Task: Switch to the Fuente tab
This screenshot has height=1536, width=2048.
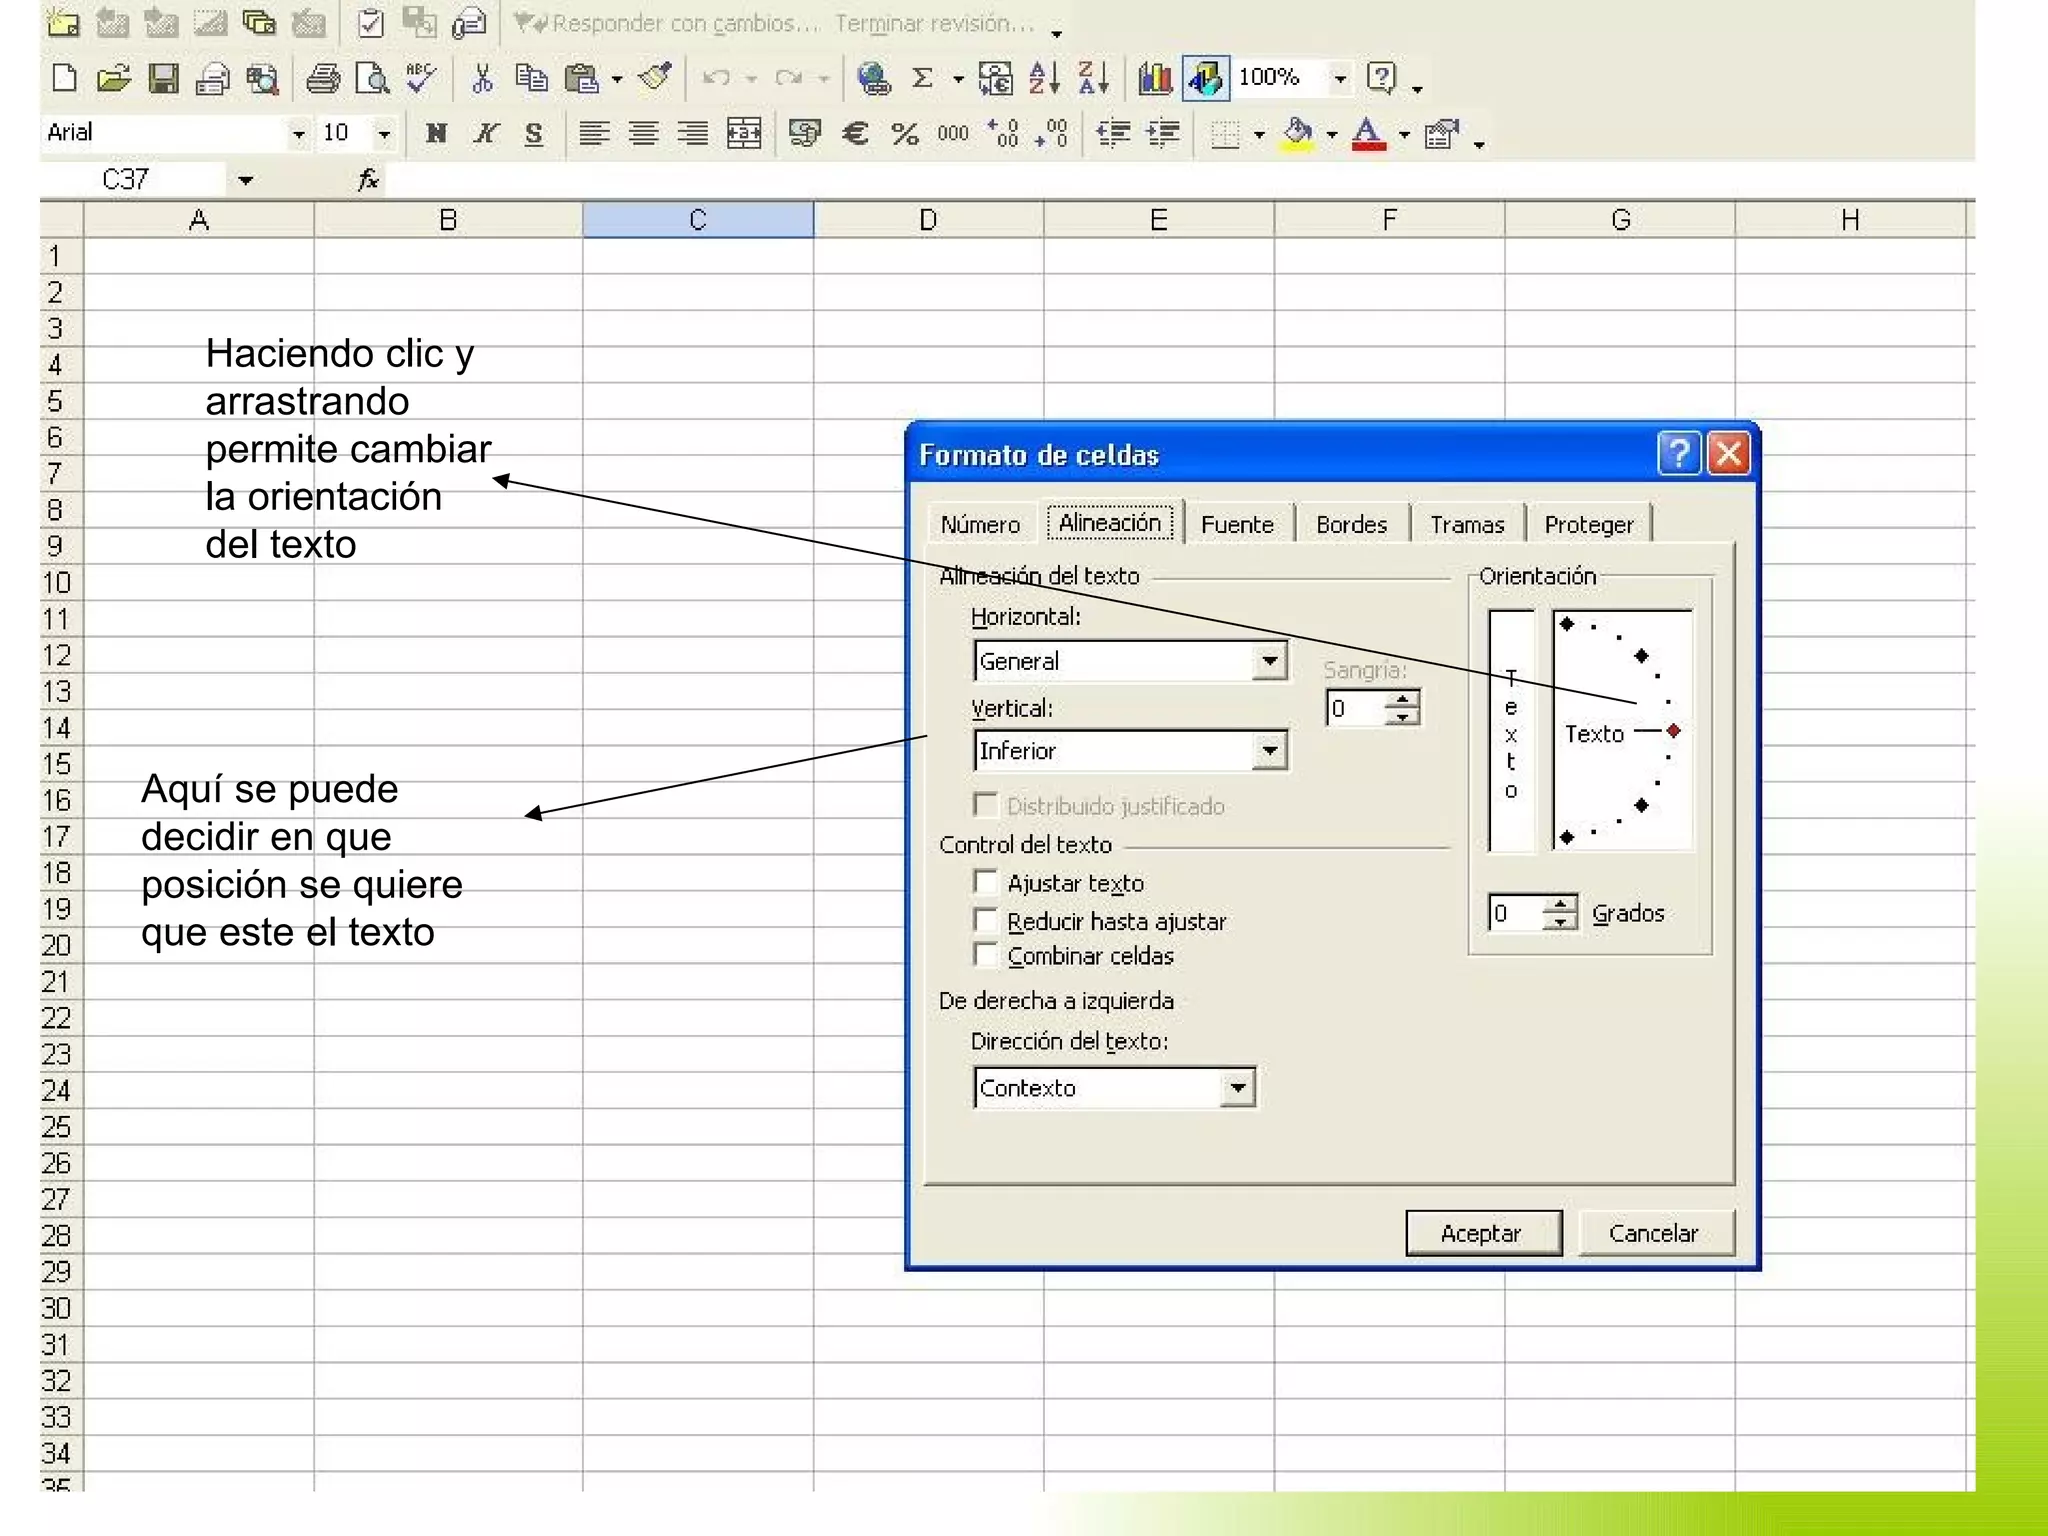Action: [x=1237, y=524]
